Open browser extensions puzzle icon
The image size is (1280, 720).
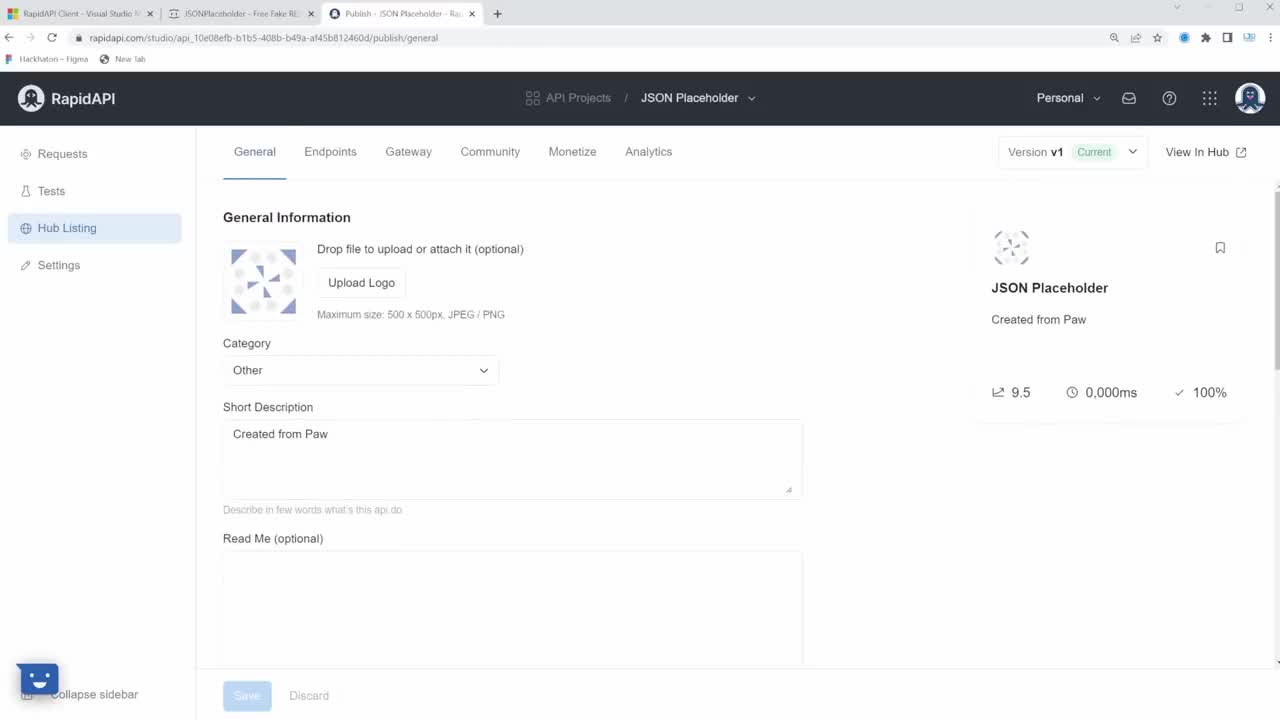pos(1205,37)
